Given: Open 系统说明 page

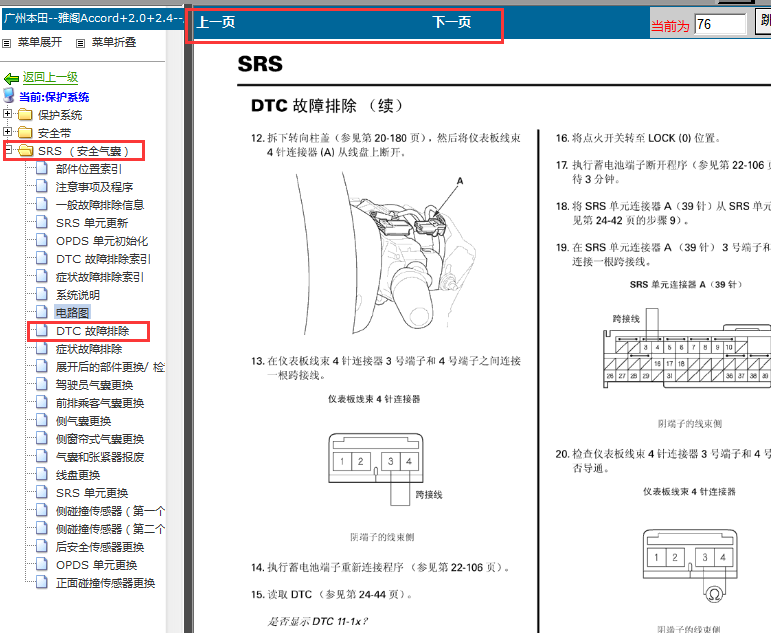Looking at the screenshot, I should click(78, 295).
